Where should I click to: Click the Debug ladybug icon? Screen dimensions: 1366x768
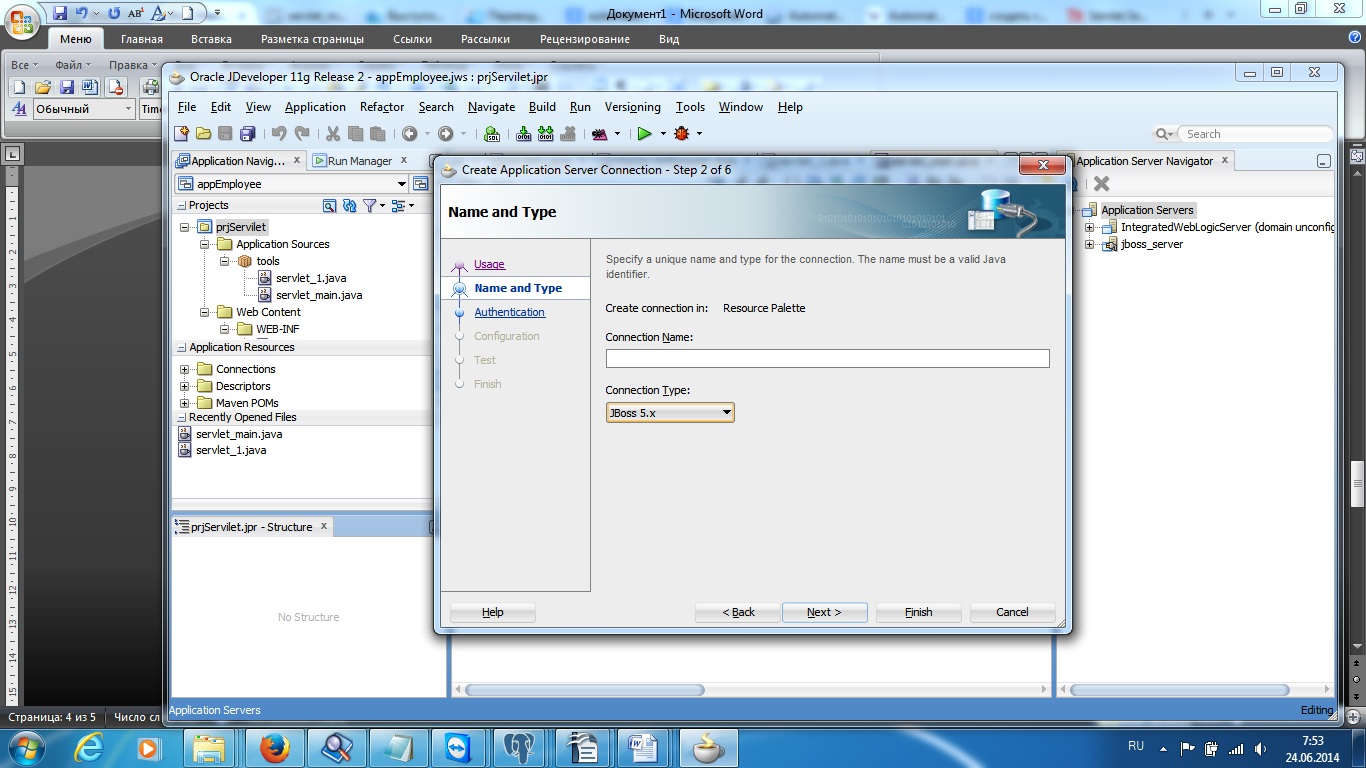682,133
